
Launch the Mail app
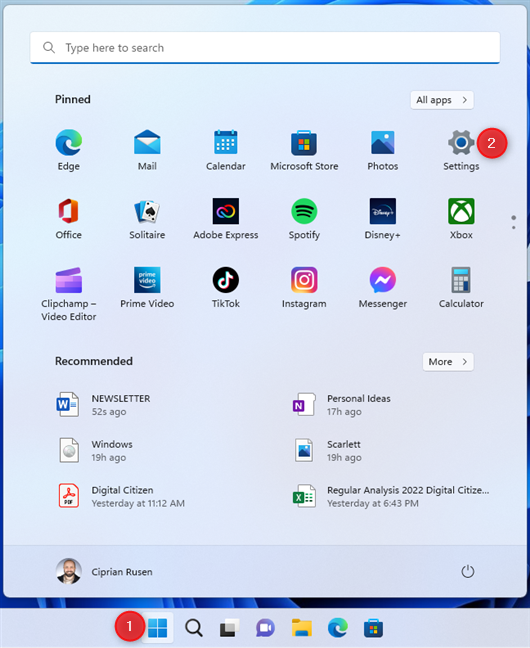tap(147, 150)
